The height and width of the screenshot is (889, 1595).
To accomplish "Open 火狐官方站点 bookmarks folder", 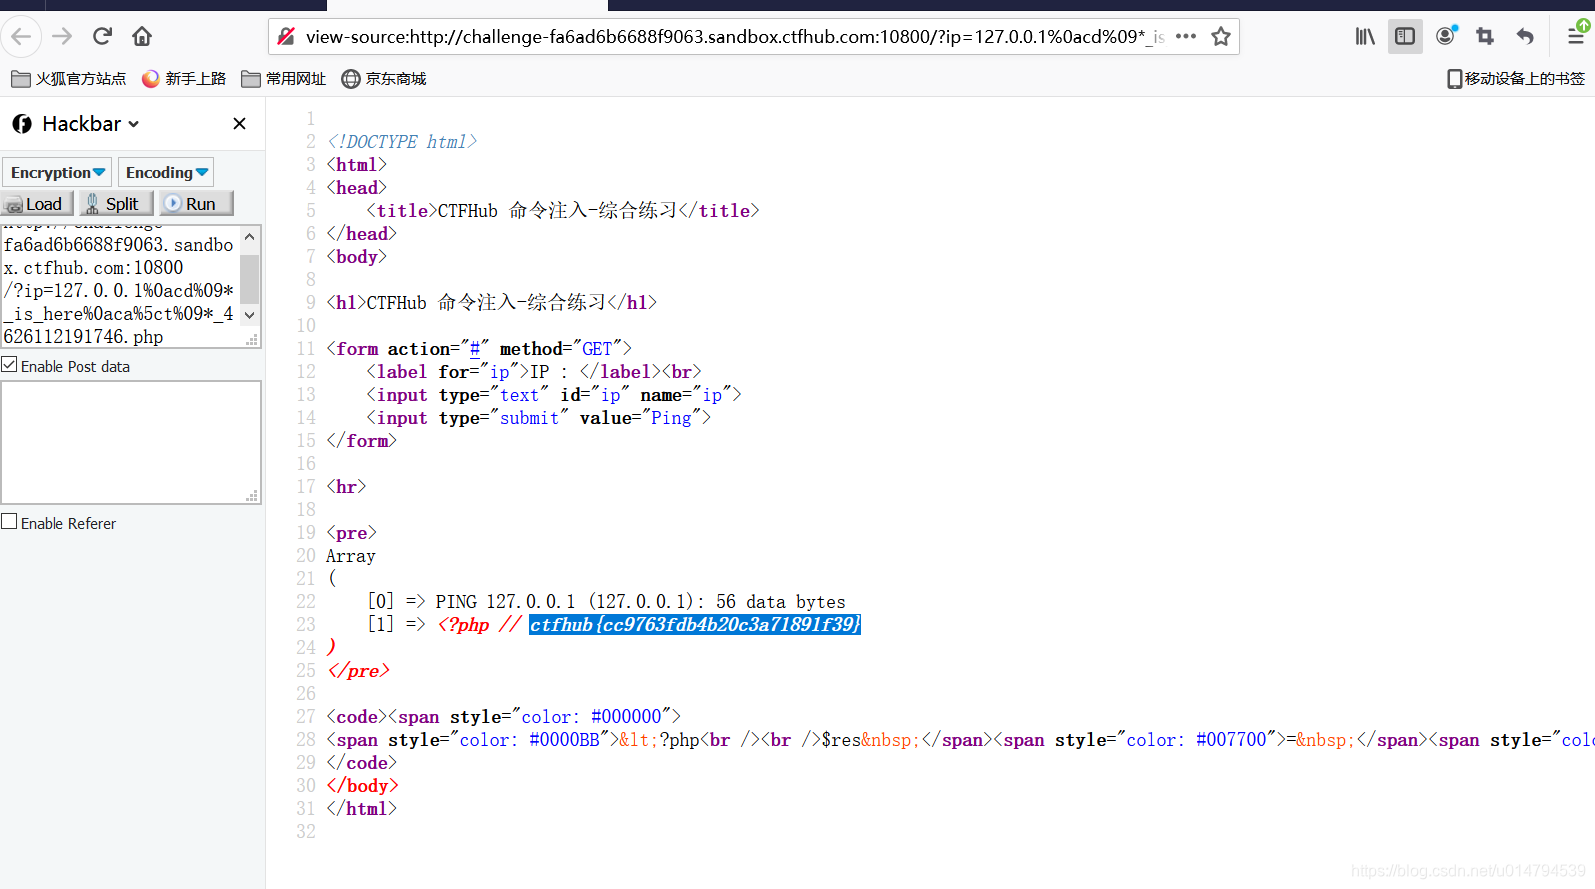I will tap(69, 79).
